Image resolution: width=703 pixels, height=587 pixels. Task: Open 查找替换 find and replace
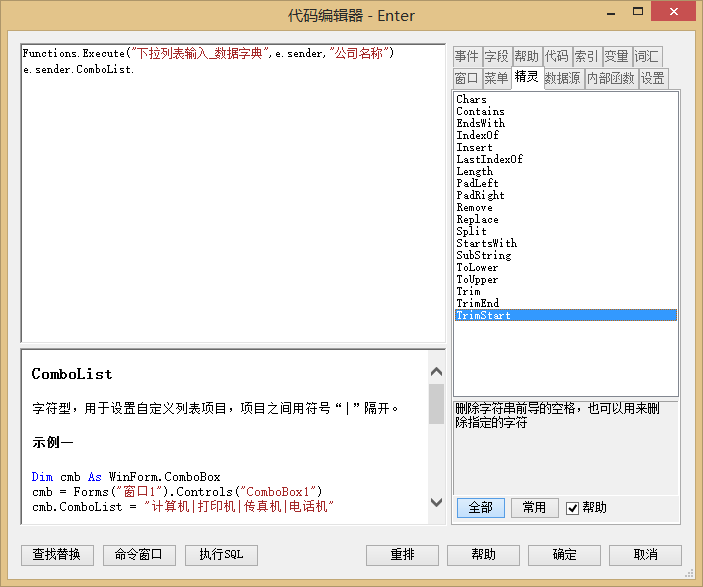[57, 555]
